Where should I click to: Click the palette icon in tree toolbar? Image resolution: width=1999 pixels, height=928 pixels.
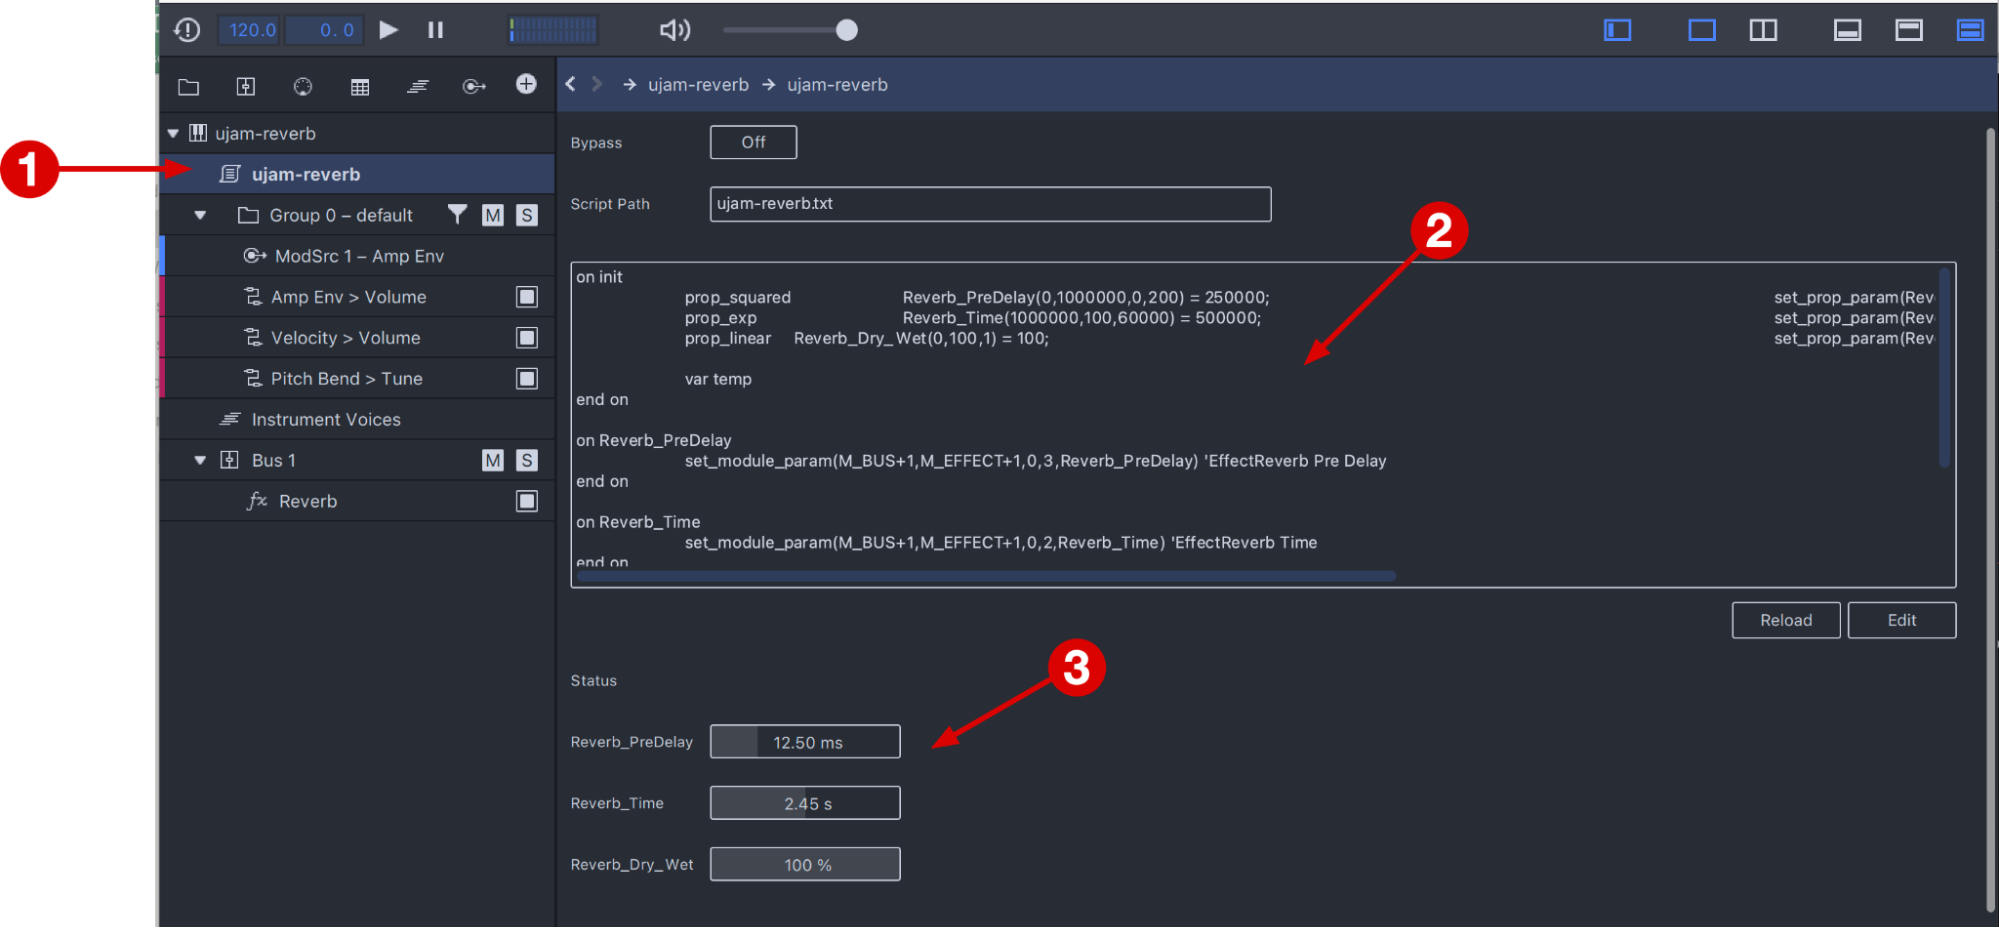(x=303, y=87)
